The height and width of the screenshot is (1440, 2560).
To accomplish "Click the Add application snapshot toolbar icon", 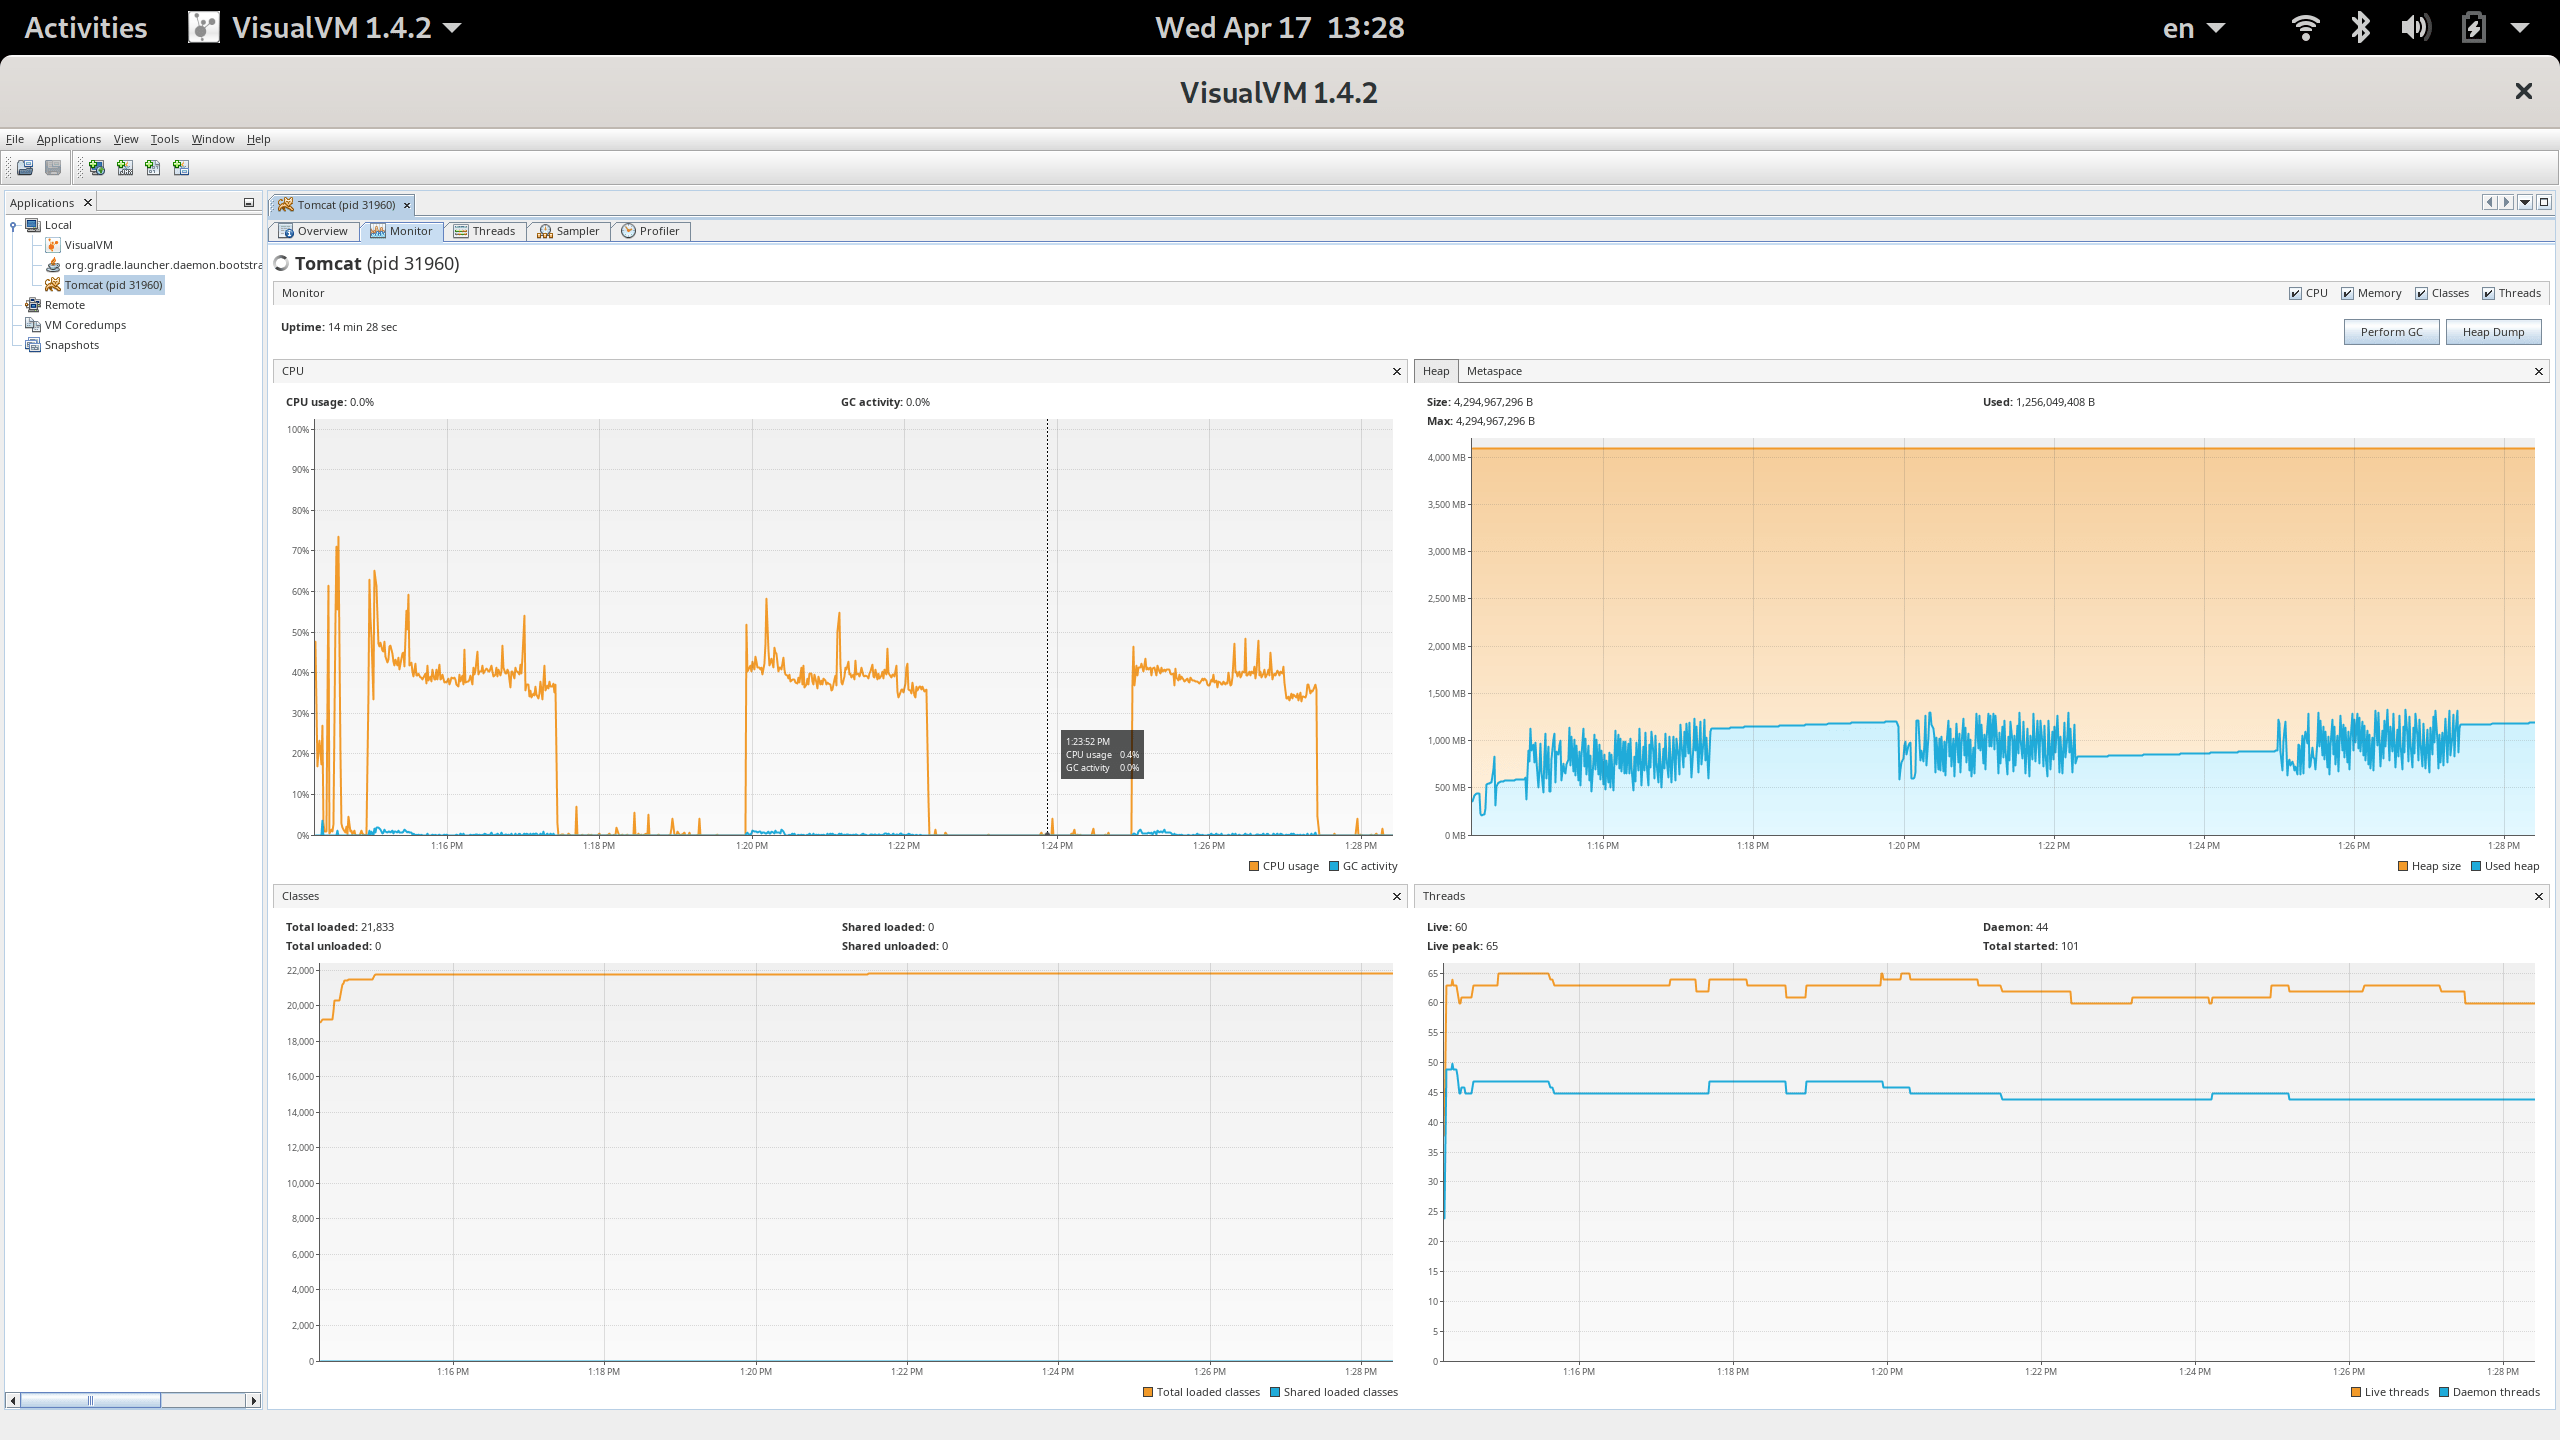I will point(180,167).
